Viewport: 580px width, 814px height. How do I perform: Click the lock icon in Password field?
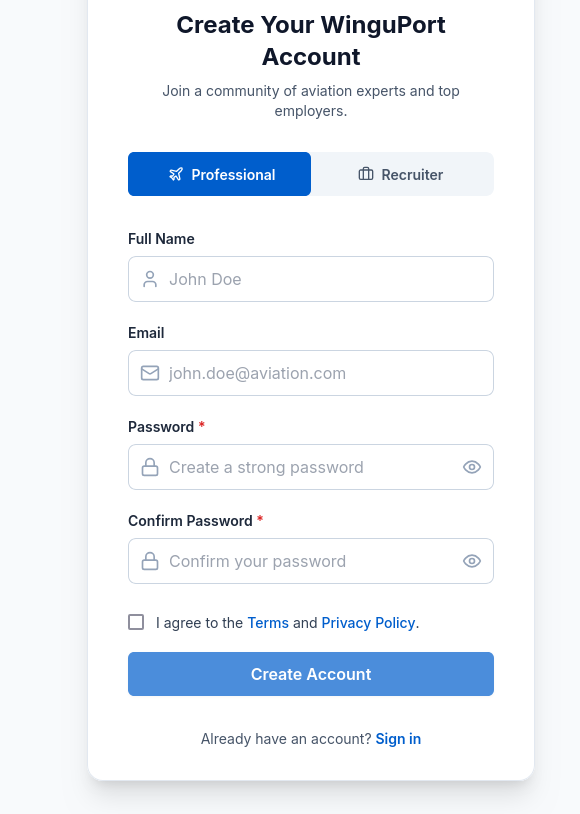tap(149, 467)
